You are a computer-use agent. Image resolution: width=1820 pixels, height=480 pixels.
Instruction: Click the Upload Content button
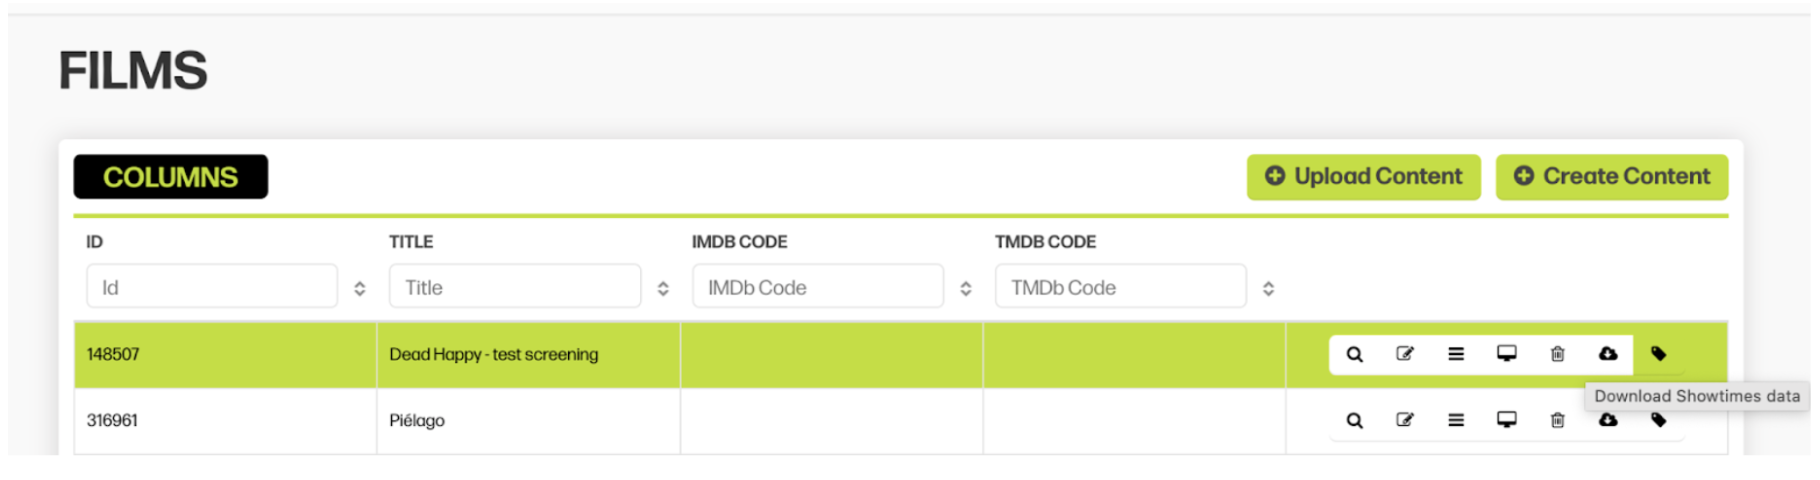pyautogui.click(x=1364, y=177)
